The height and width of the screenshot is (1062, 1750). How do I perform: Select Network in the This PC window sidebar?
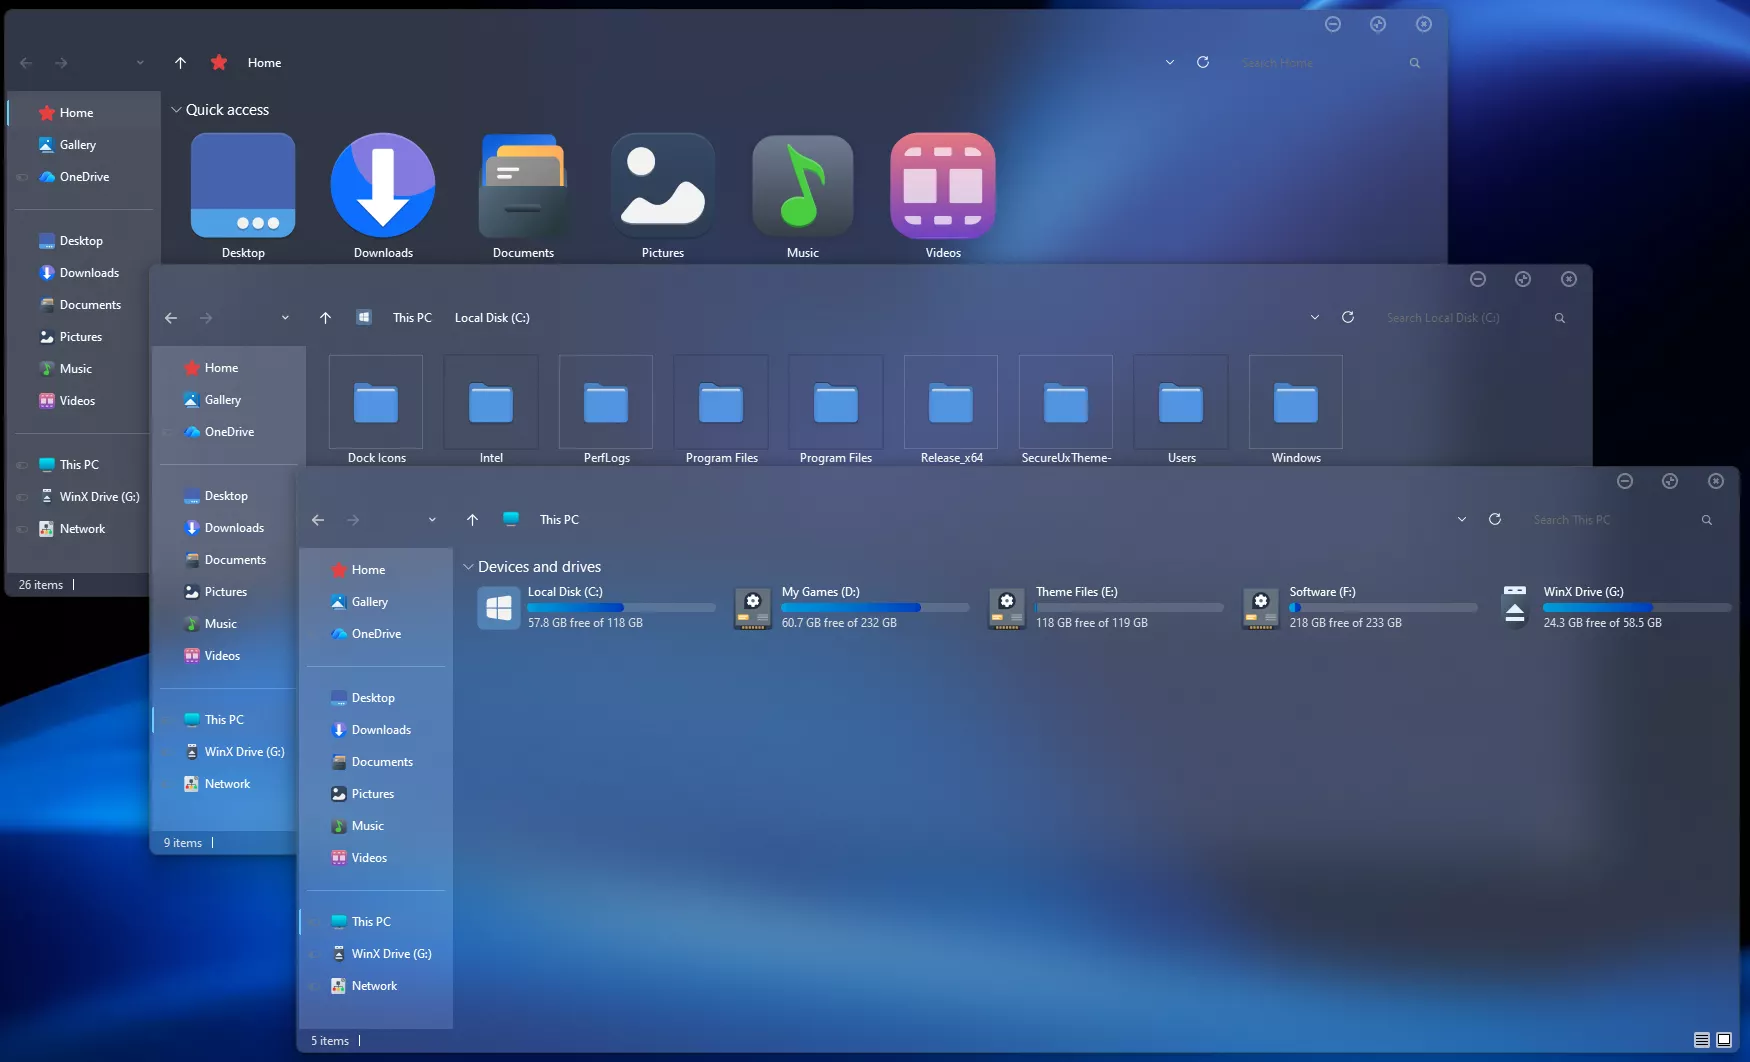click(374, 986)
